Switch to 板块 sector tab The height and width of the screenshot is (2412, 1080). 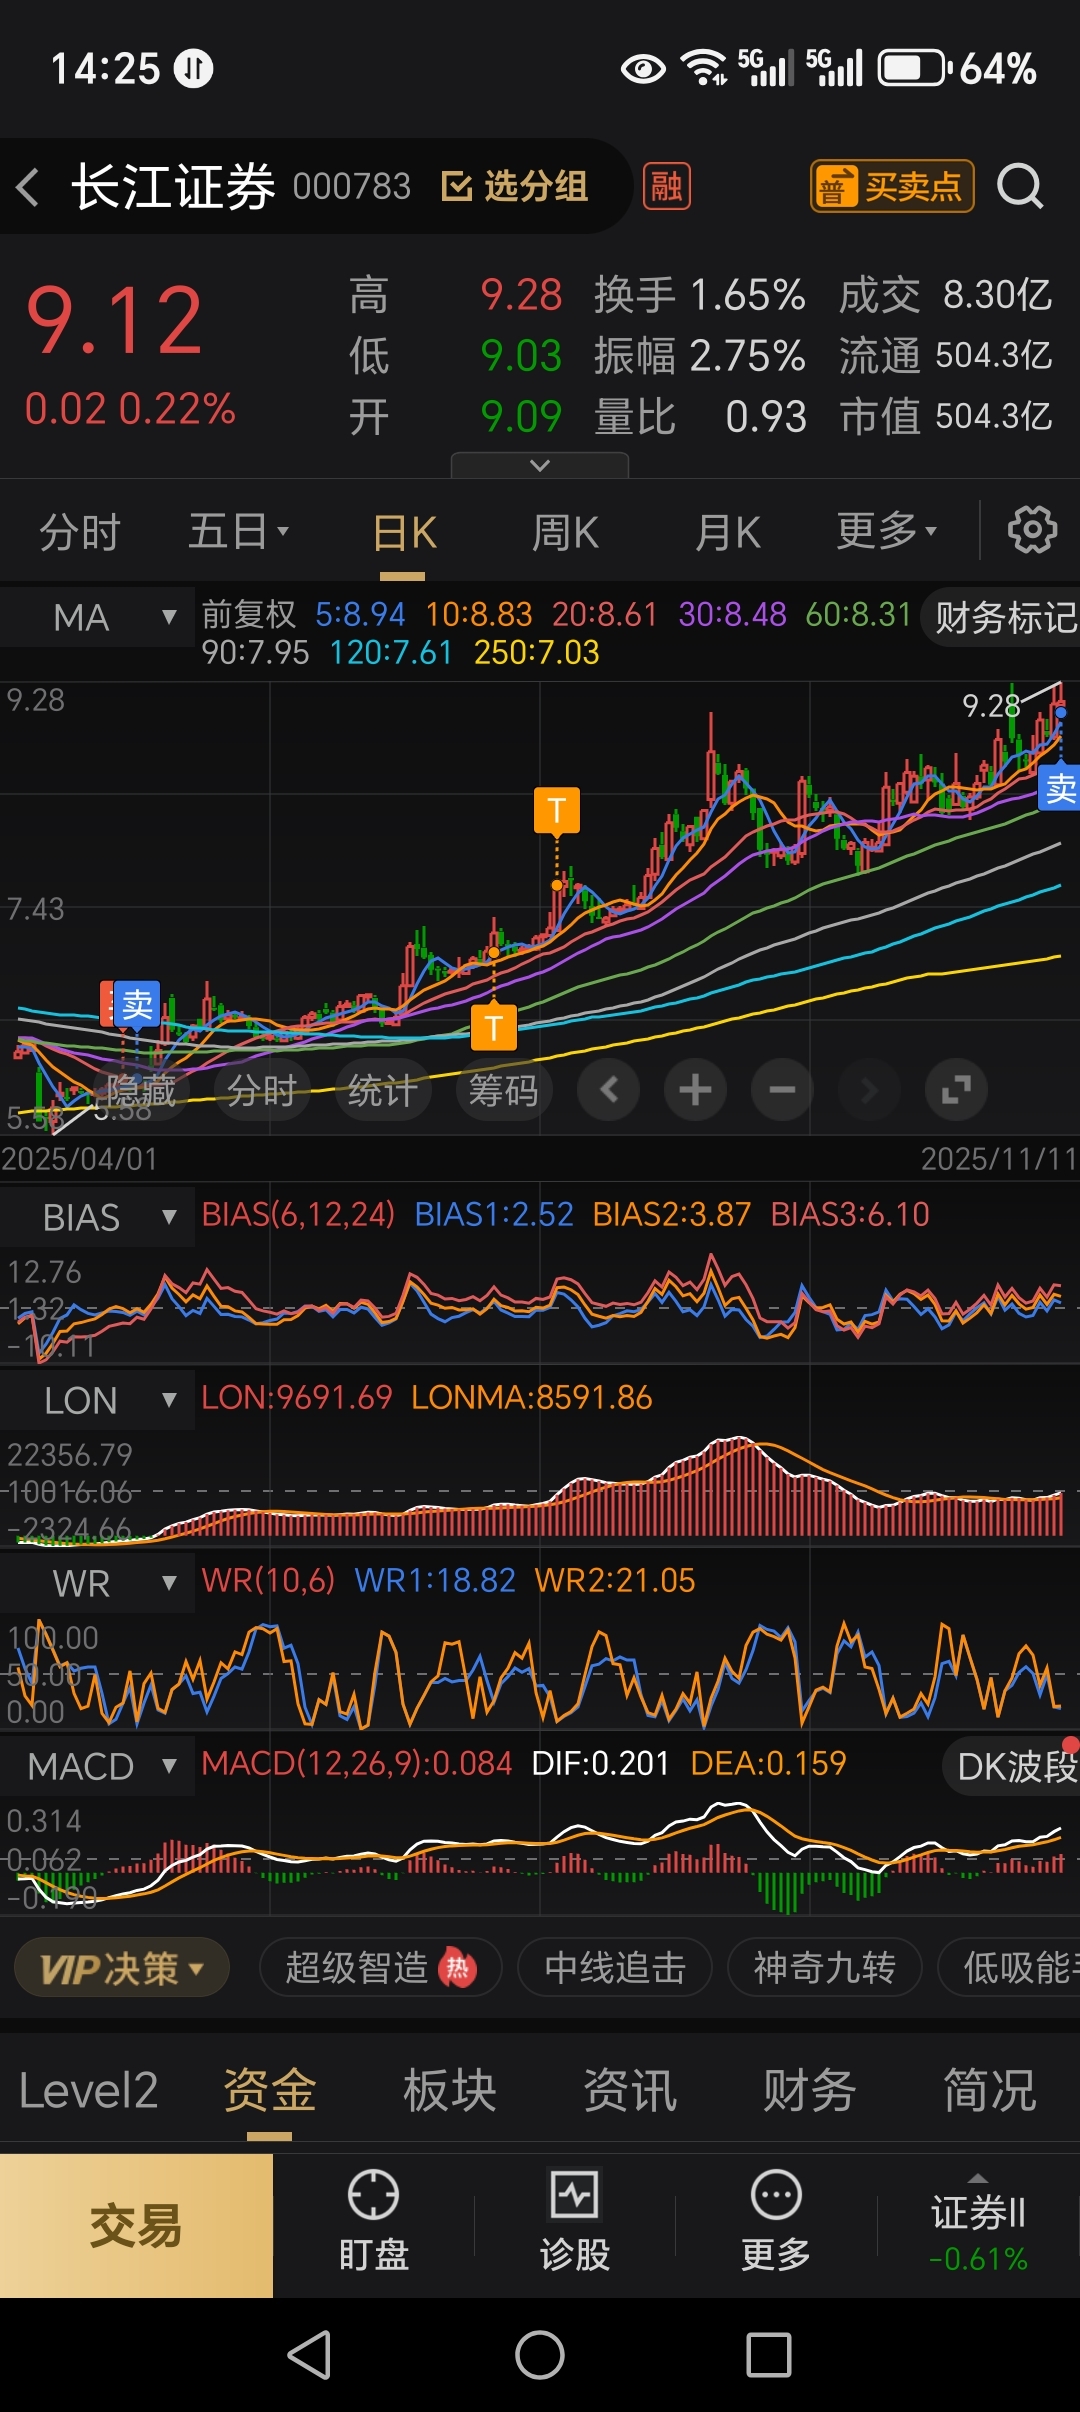point(449,2091)
